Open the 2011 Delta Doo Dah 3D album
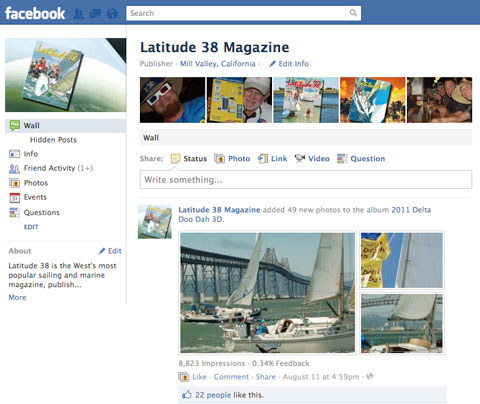 tap(304, 215)
